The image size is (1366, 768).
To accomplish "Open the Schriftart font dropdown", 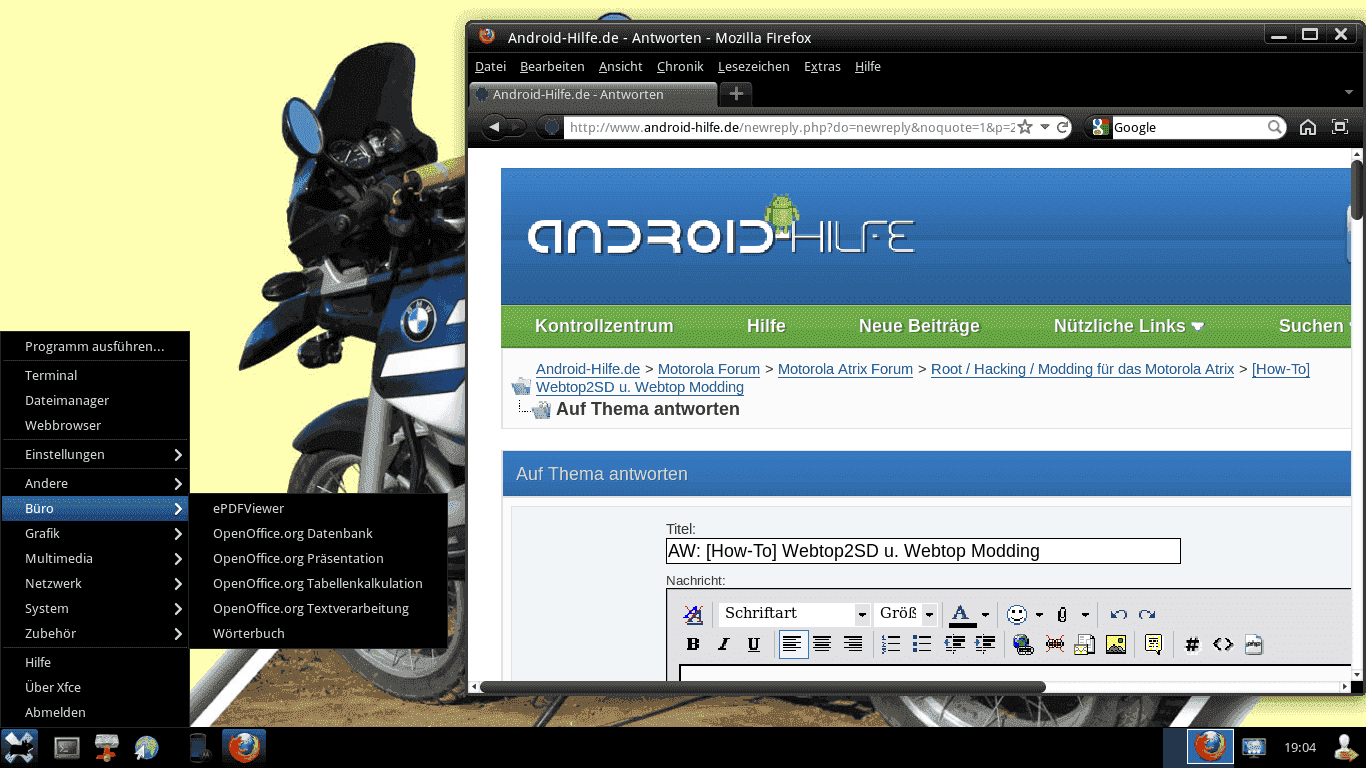I will (x=794, y=614).
